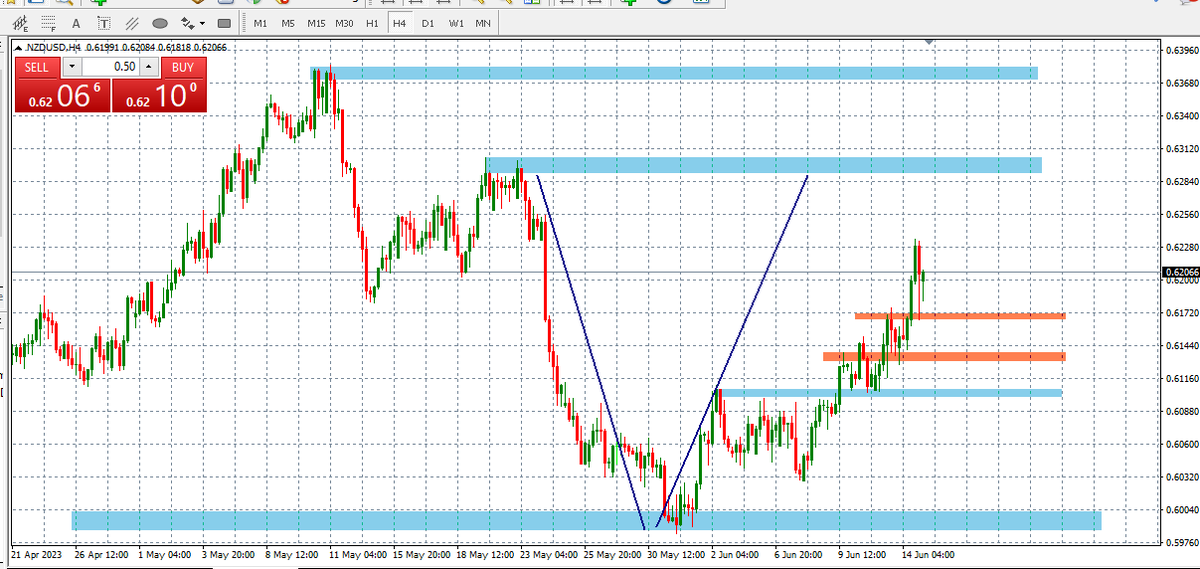Switch chart to M30 timeframe

(x=344, y=23)
